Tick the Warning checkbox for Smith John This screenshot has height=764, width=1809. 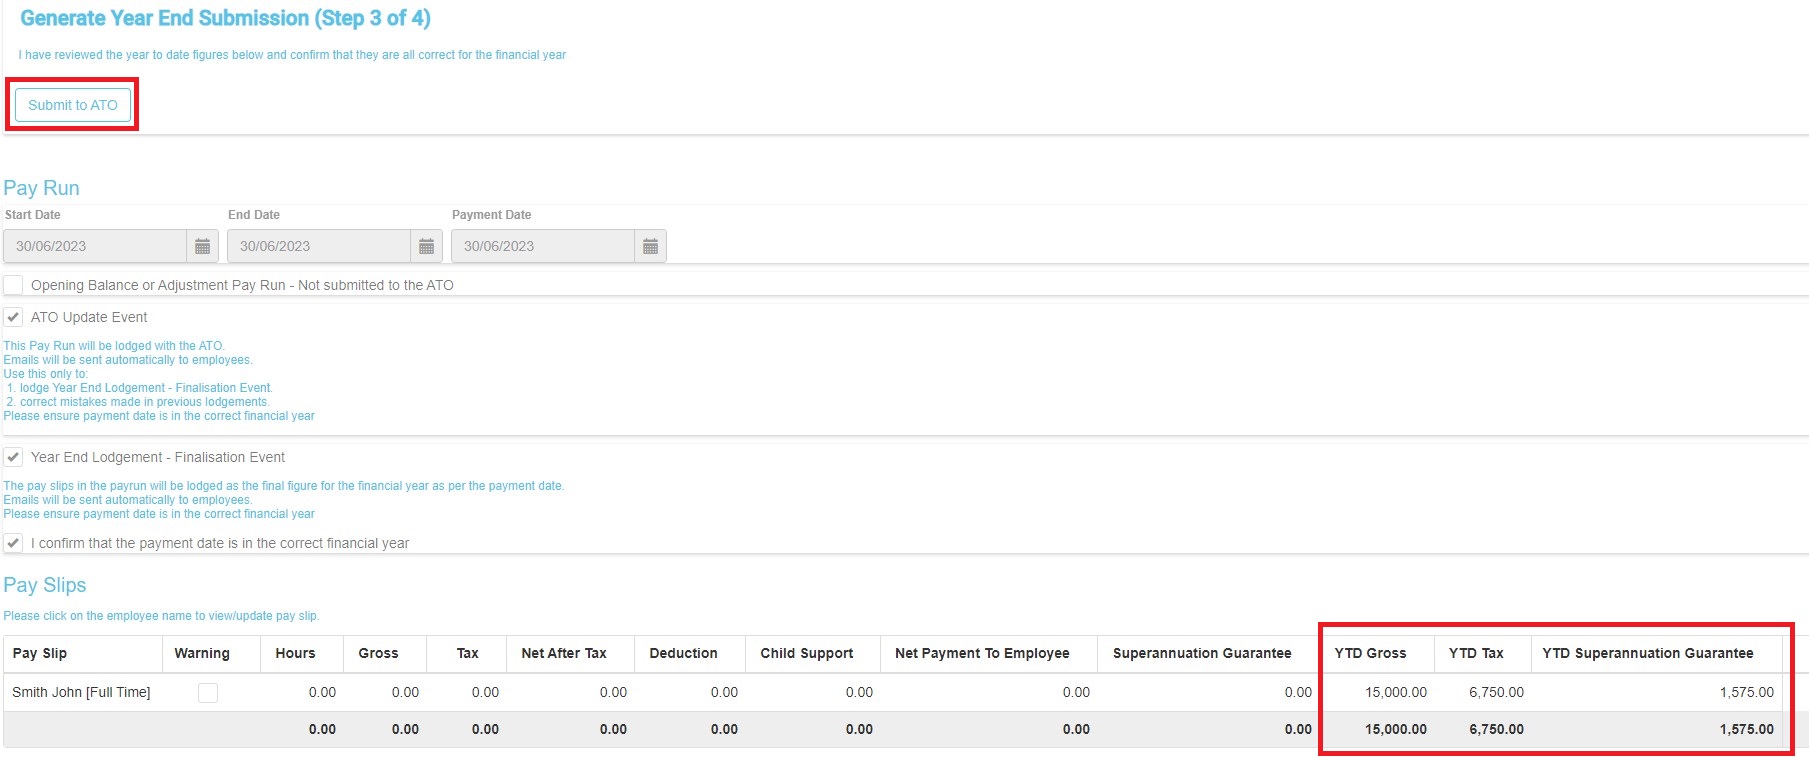pyautogui.click(x=208, y=692)
